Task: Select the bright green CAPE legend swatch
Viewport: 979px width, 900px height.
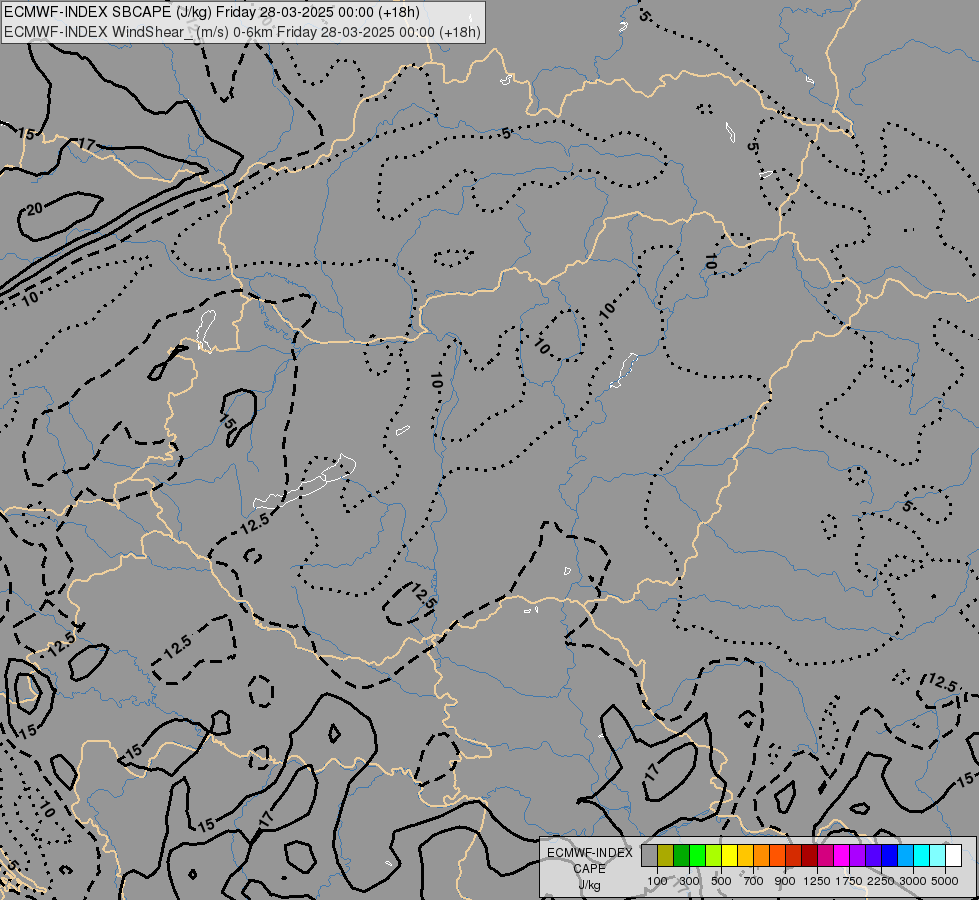Action: point(697,856)
